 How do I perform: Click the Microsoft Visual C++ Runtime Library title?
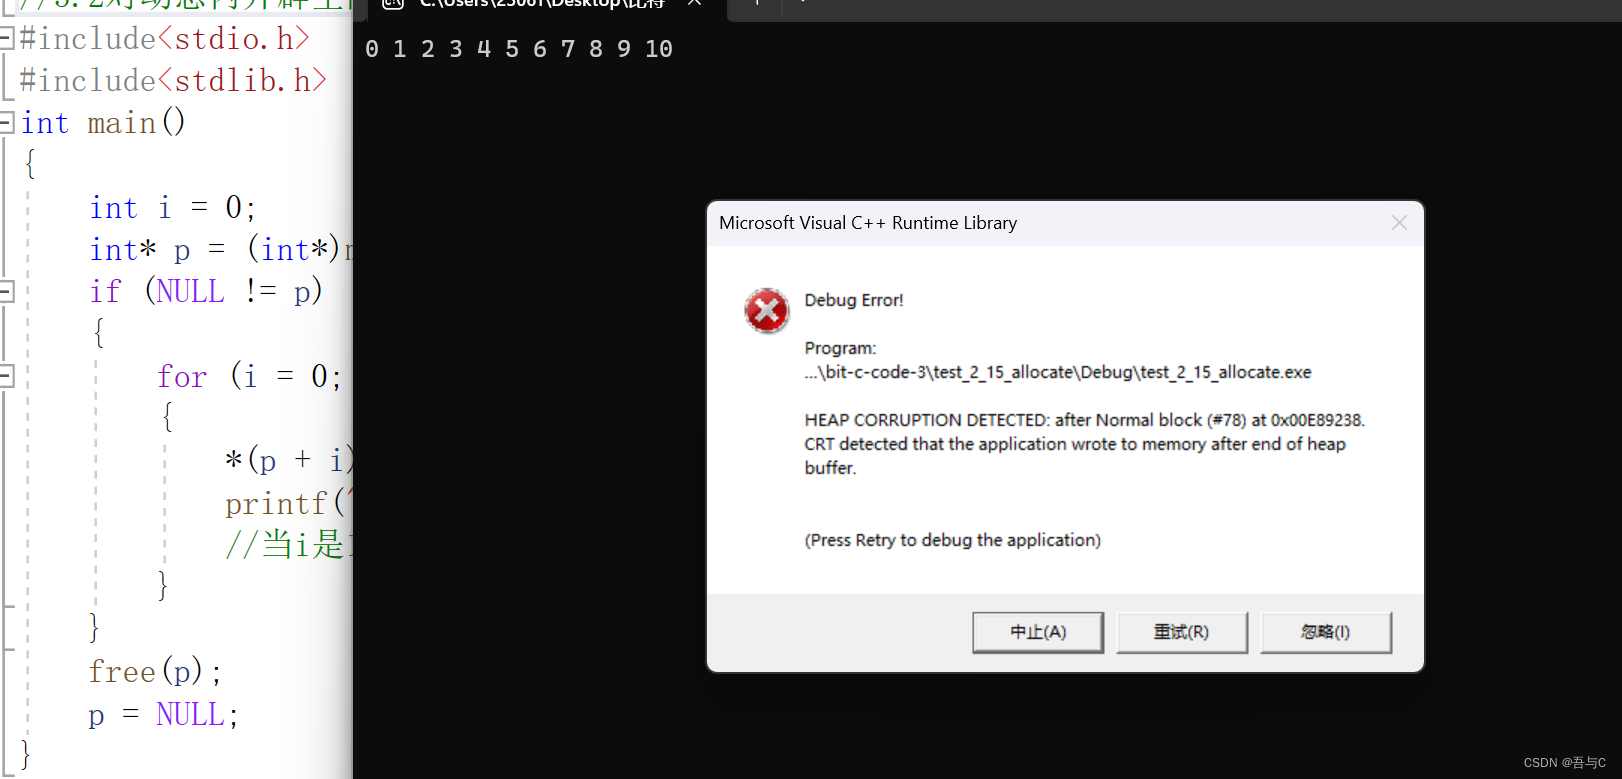[x=868, y=223]
